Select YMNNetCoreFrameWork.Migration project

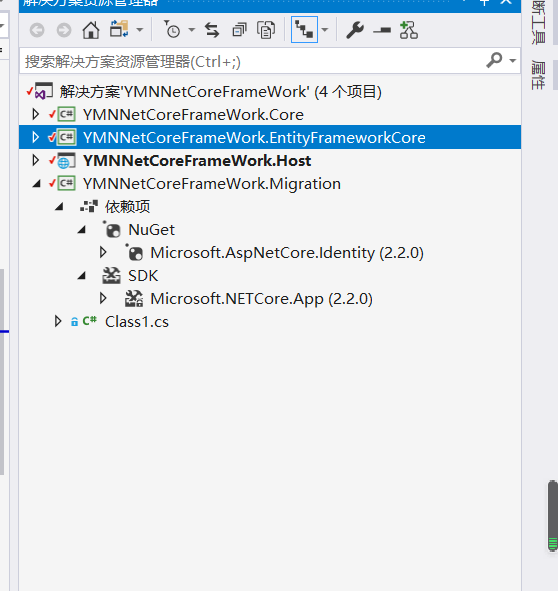pos(212,184)
